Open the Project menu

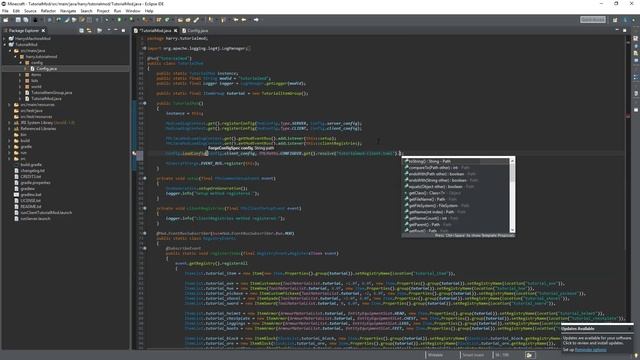103,11
